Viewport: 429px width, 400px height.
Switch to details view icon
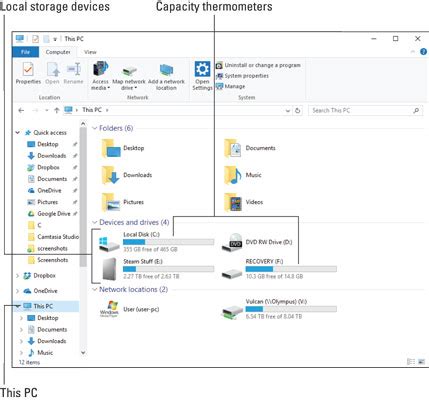(x=411, y=362)
